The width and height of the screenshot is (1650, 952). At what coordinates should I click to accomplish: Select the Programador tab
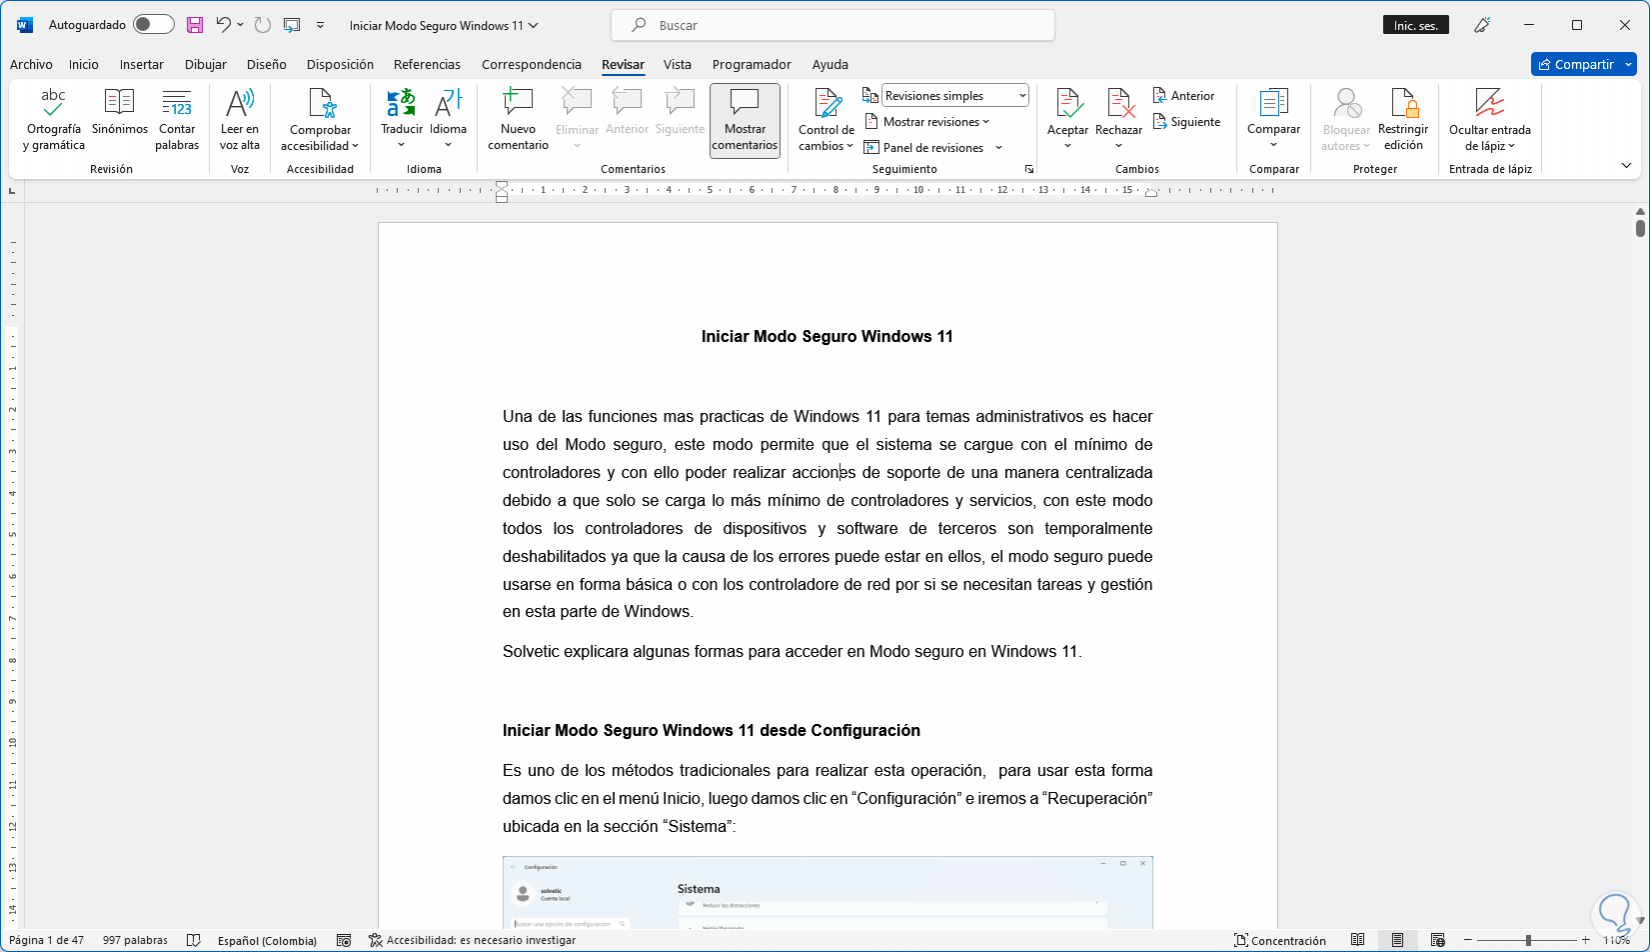coord(752,64)
